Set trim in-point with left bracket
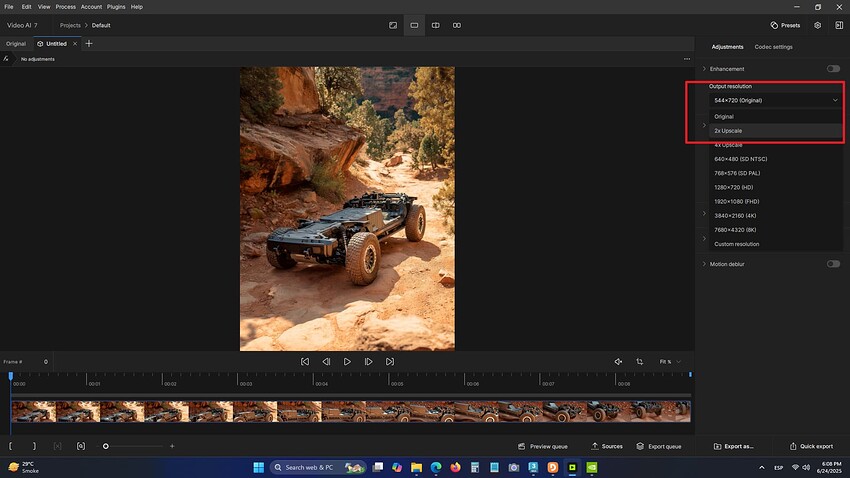The height and width of the screenshot is (478, 850). (x=10, y=446)
